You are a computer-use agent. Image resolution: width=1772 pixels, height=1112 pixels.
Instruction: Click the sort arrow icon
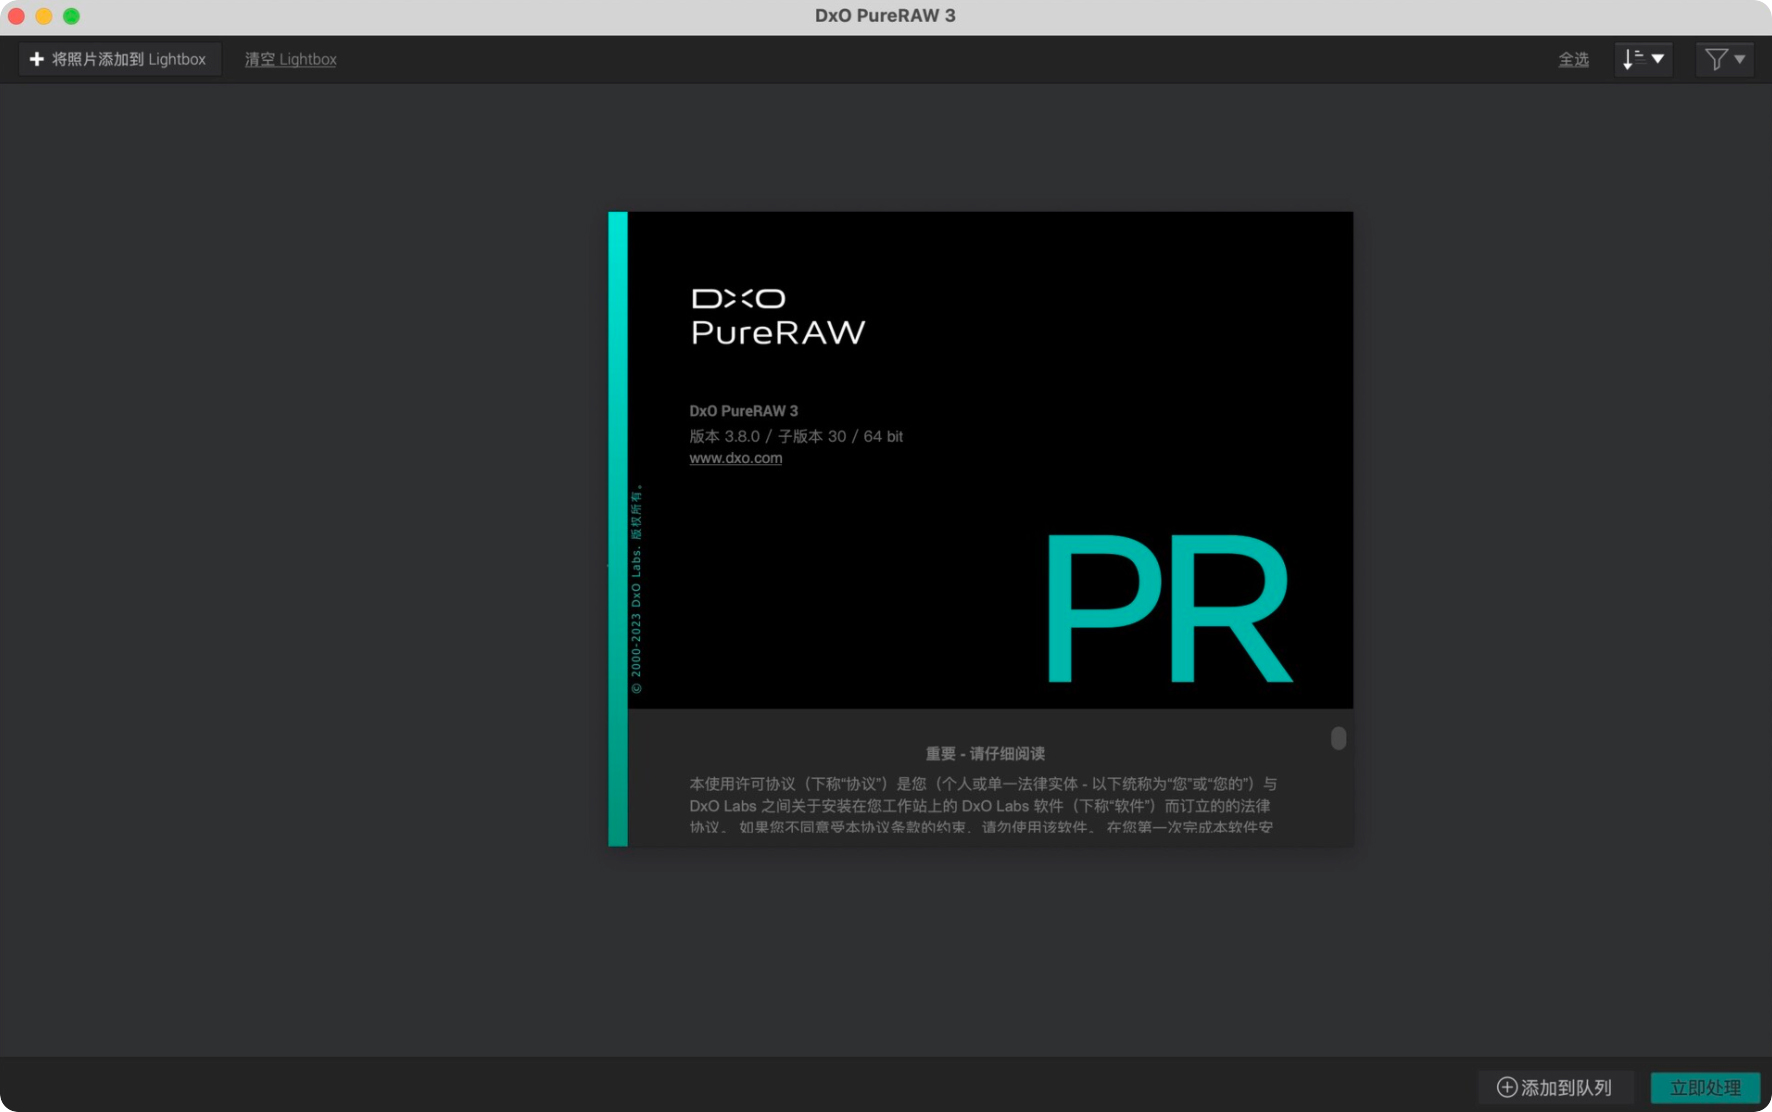click(1632, 59)
